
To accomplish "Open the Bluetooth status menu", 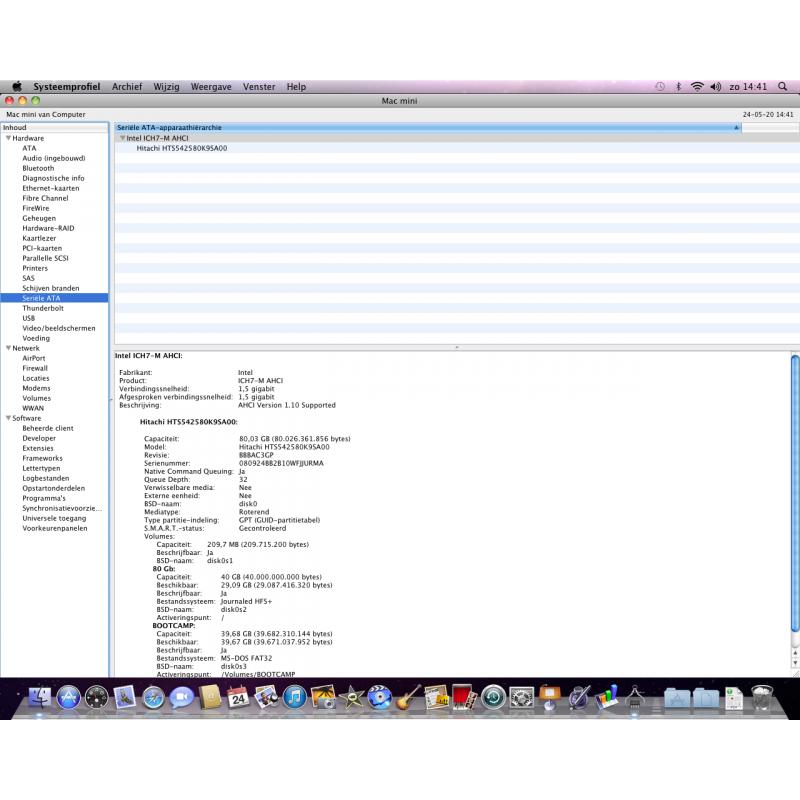I will [x=678, y=86].
